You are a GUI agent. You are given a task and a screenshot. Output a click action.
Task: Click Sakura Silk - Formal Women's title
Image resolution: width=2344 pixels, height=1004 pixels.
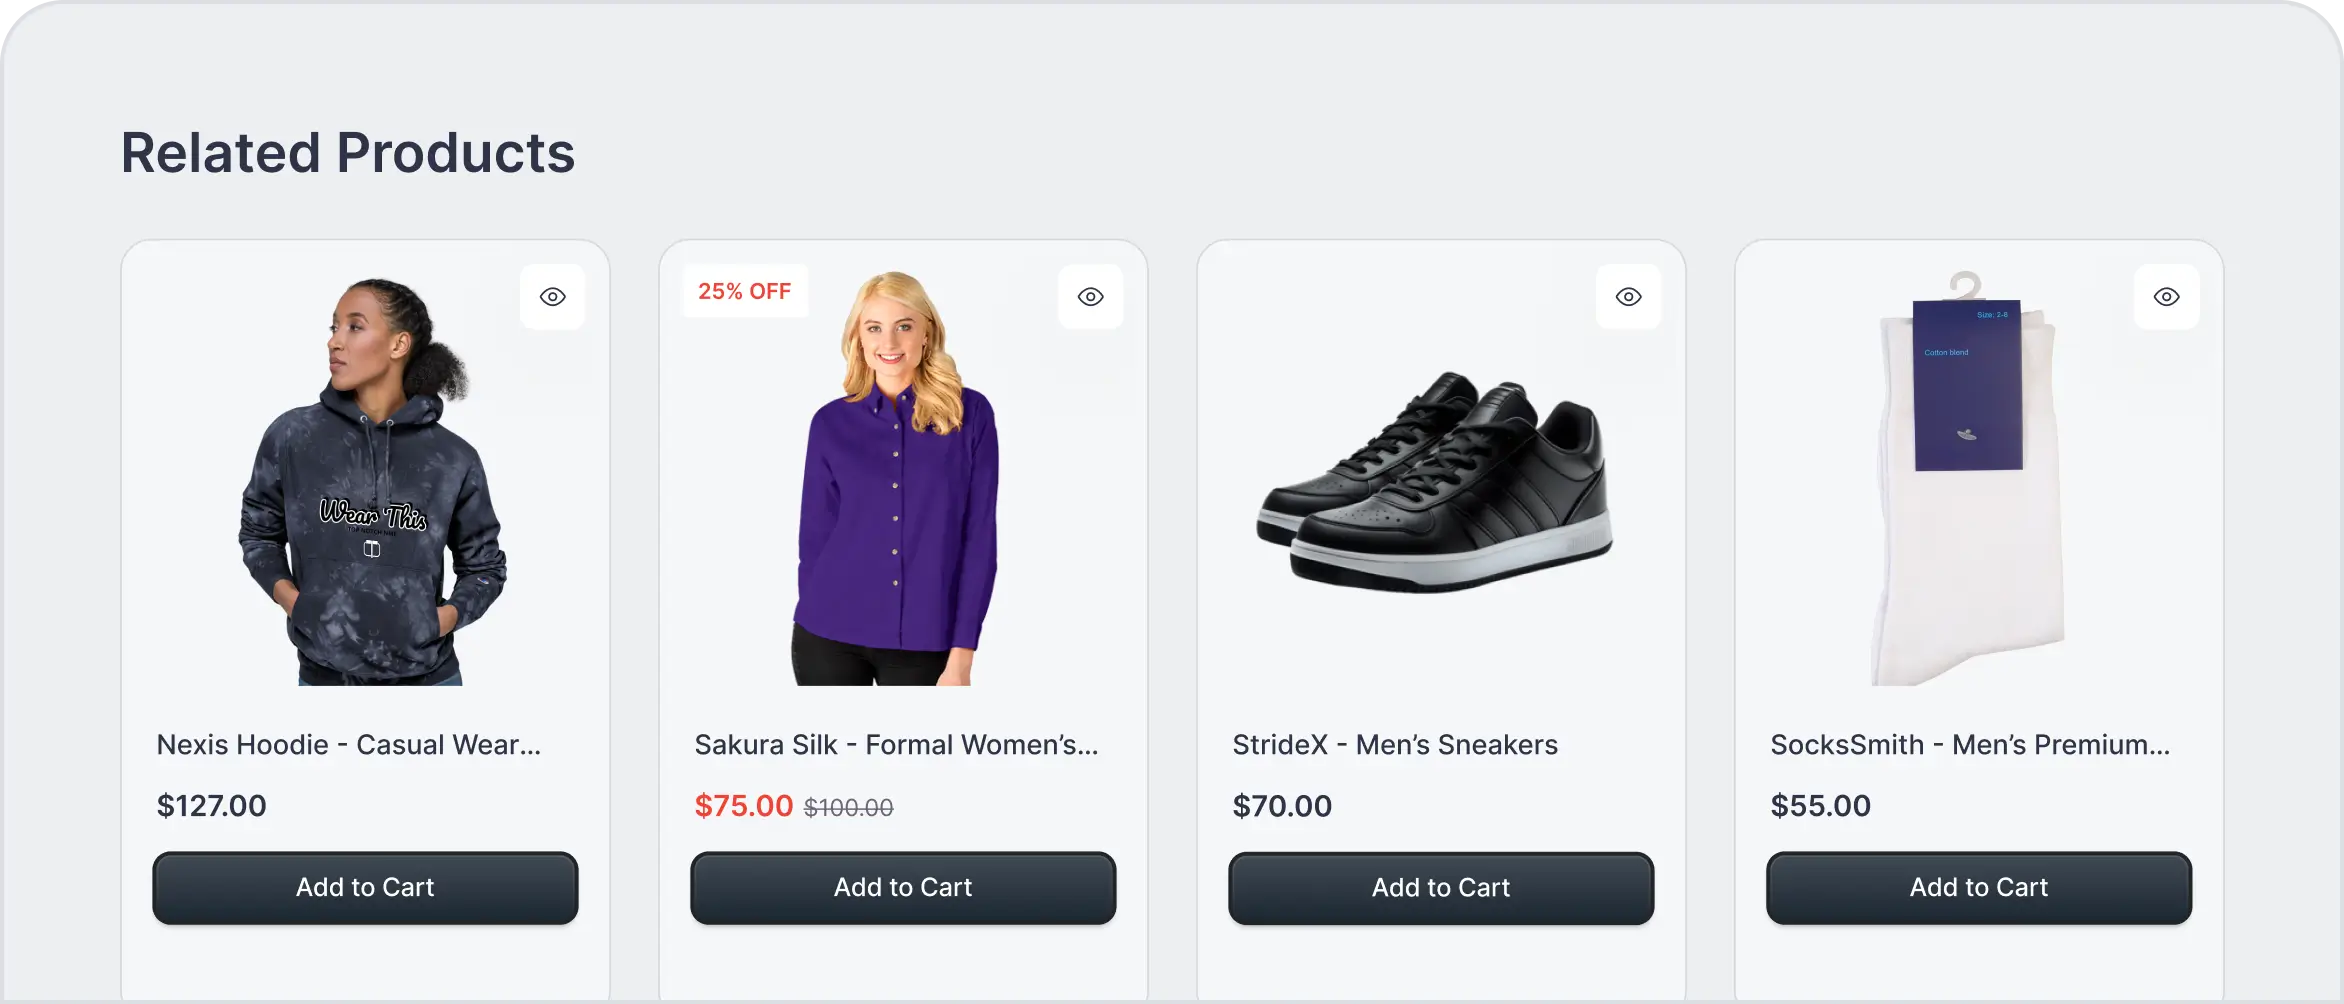(896, 745)
